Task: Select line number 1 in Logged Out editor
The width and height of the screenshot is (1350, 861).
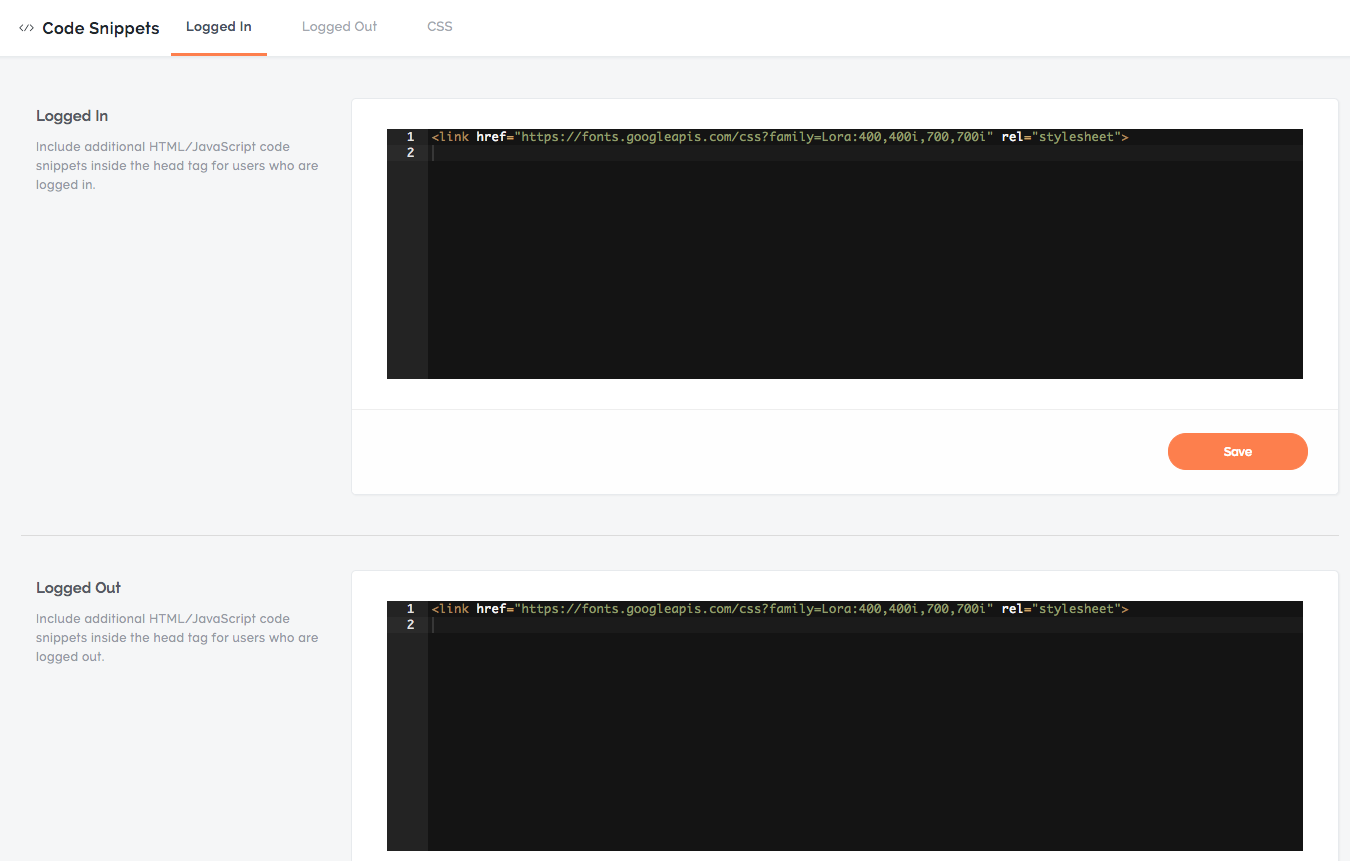Action: click(x=410, y=609)
